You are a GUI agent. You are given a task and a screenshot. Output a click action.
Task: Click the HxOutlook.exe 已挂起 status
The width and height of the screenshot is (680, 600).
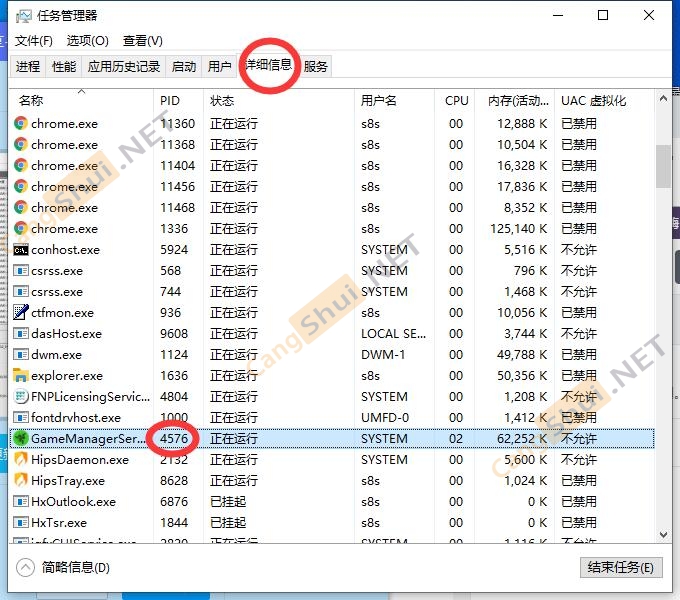(228, 502)
